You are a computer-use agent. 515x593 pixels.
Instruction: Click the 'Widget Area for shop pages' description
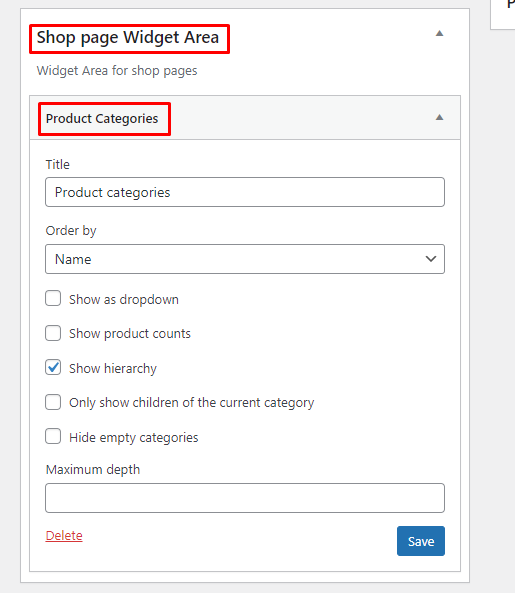(x=117, y=71)
